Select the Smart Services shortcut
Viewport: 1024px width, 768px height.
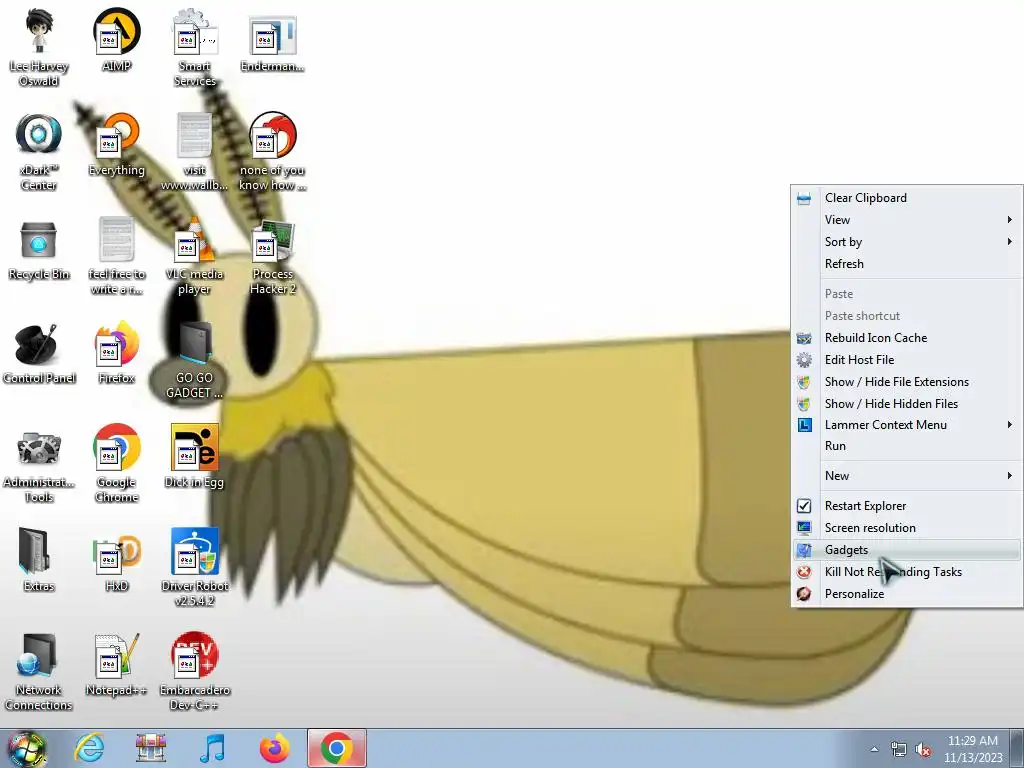[195, 47]
